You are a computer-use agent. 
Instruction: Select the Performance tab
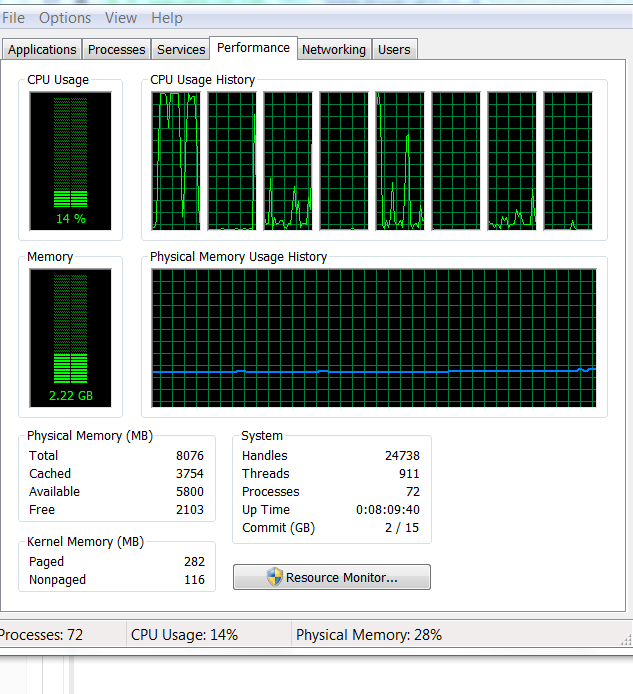pos(253,48)
